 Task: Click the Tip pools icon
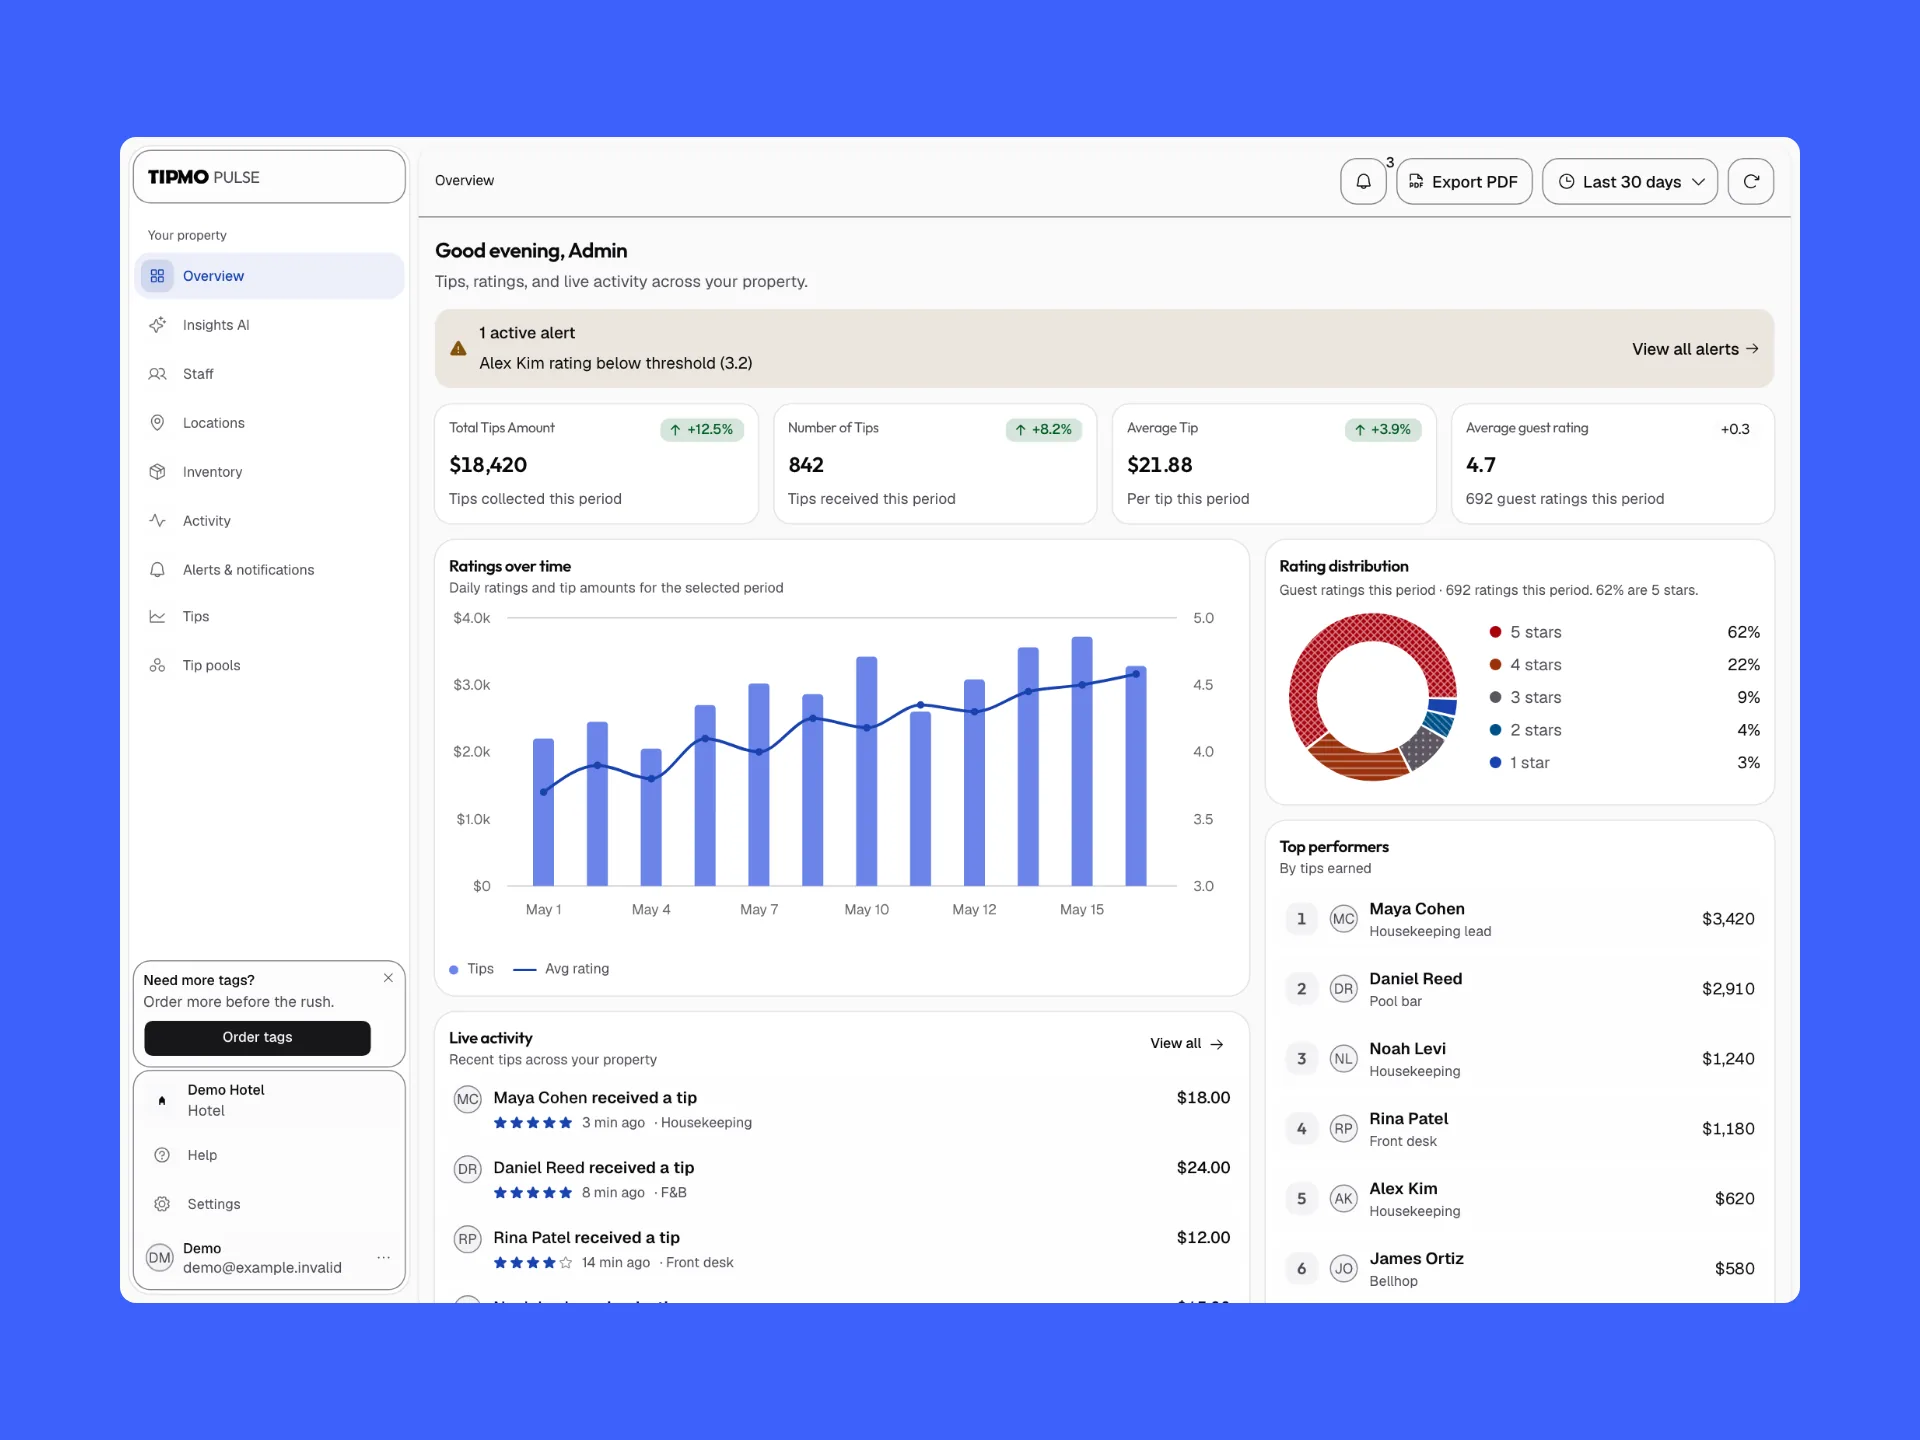[x=157, y=666]
